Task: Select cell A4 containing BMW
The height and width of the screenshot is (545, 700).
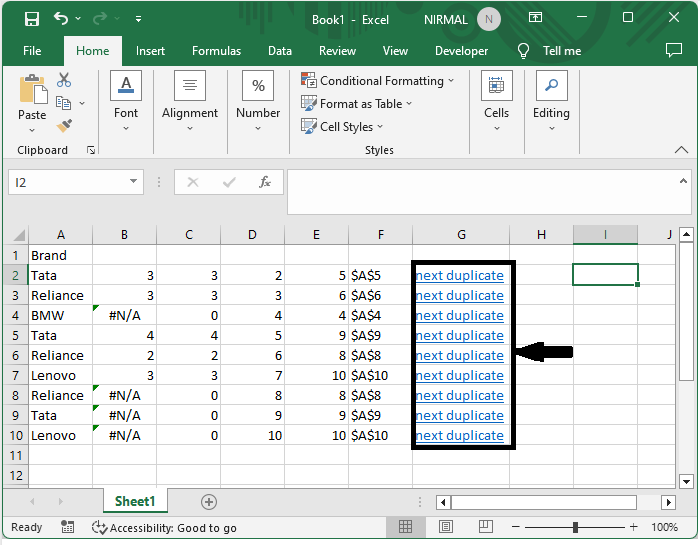Action: pos(60,315)
